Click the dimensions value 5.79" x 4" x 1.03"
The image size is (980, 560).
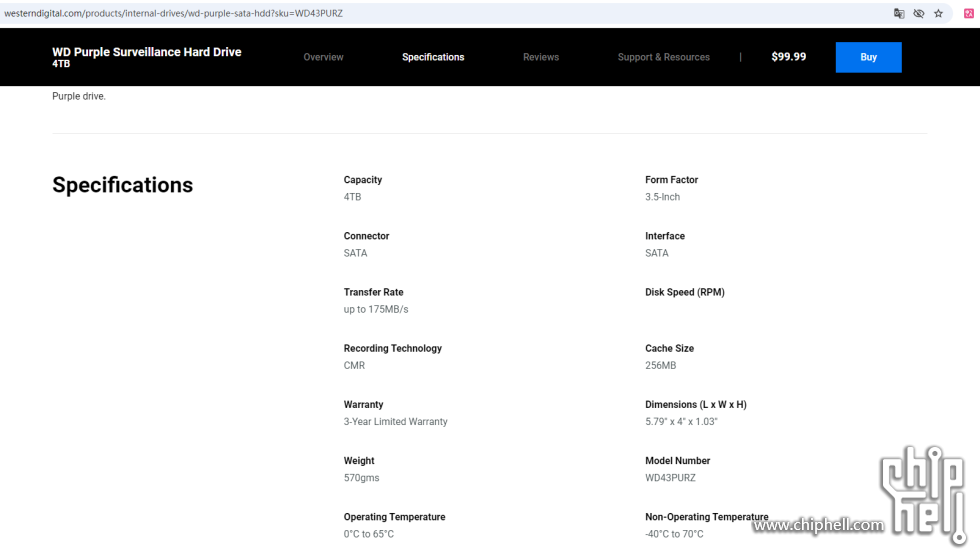tap(681, 422)
